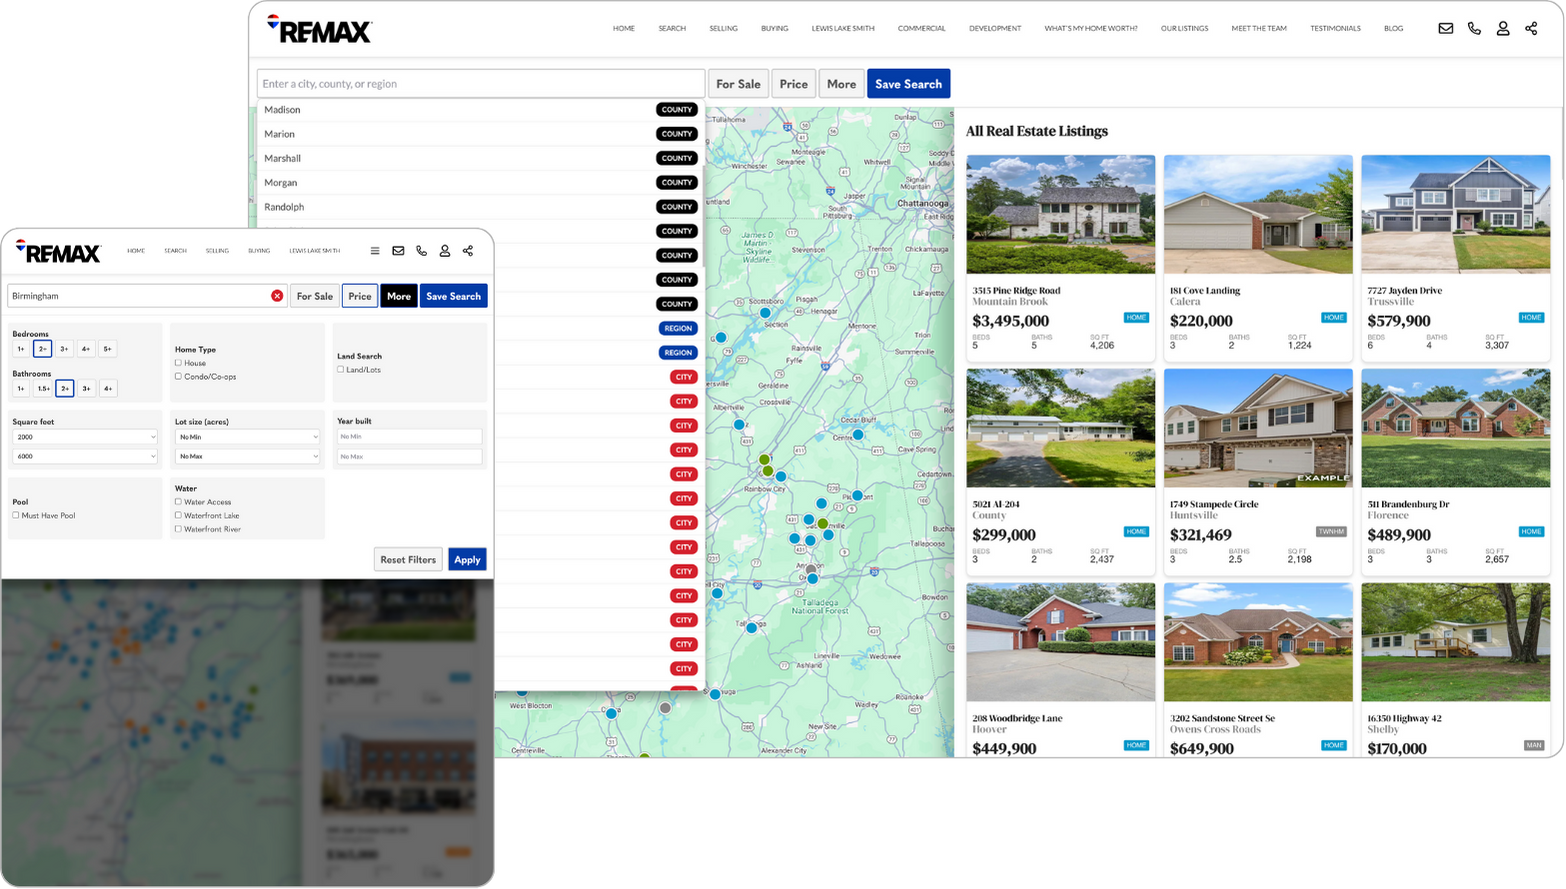Screen dimensions: 1566x889
Task: Open the SELLING menu in the large window
Action: (723, 29)
